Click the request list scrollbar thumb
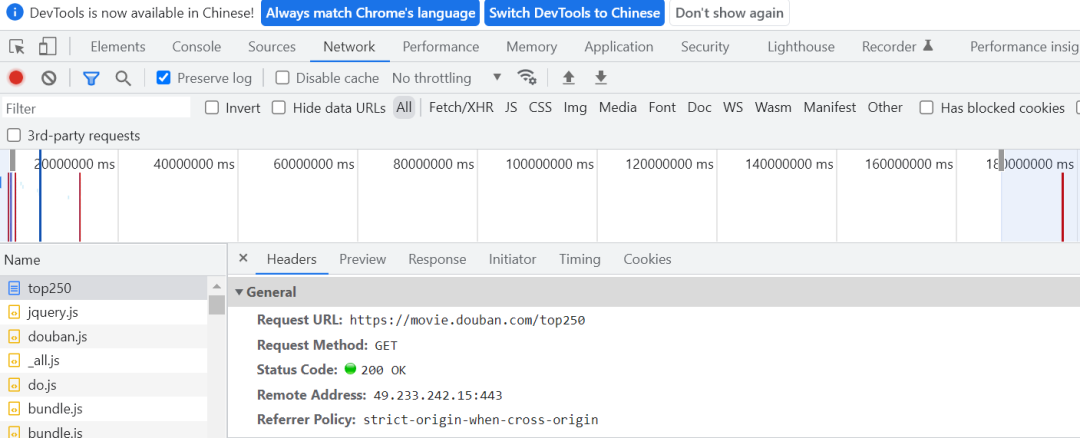Image resolution: width=1080 pixels, height=438 pixels. [217, 304]
